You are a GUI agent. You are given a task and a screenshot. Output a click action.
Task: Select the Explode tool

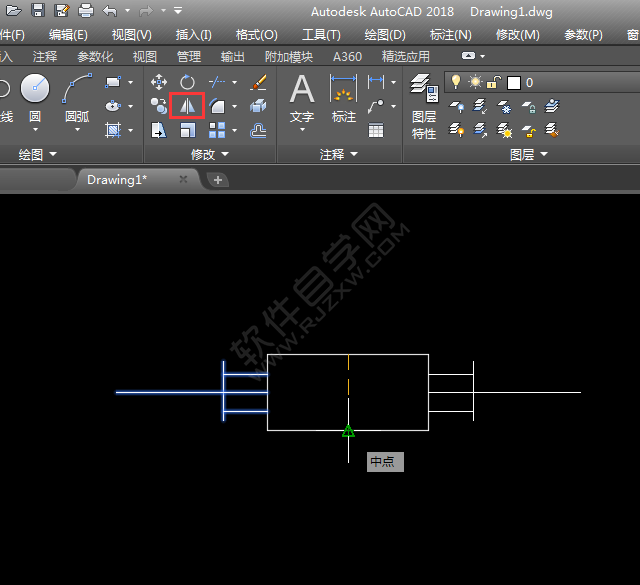(258, 106)
